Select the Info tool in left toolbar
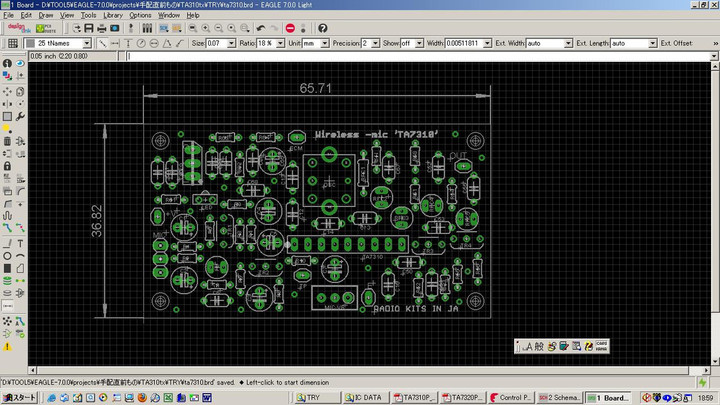This screenshot has height=405, width=720. tap(8, 63)
